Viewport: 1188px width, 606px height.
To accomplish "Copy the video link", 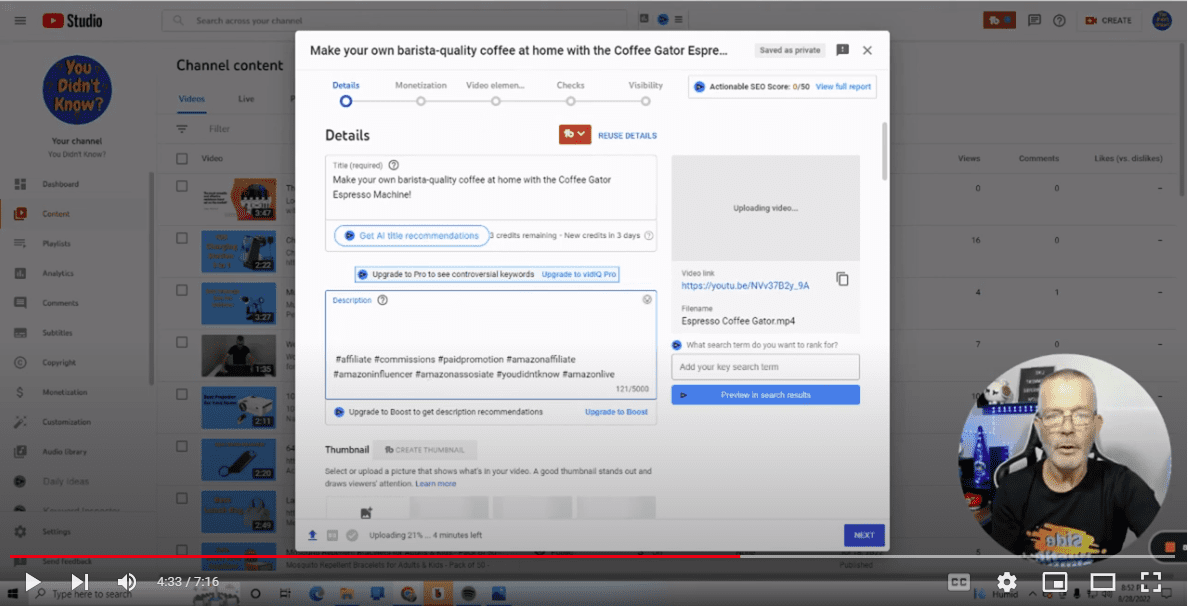I will (x=843, y=279).
